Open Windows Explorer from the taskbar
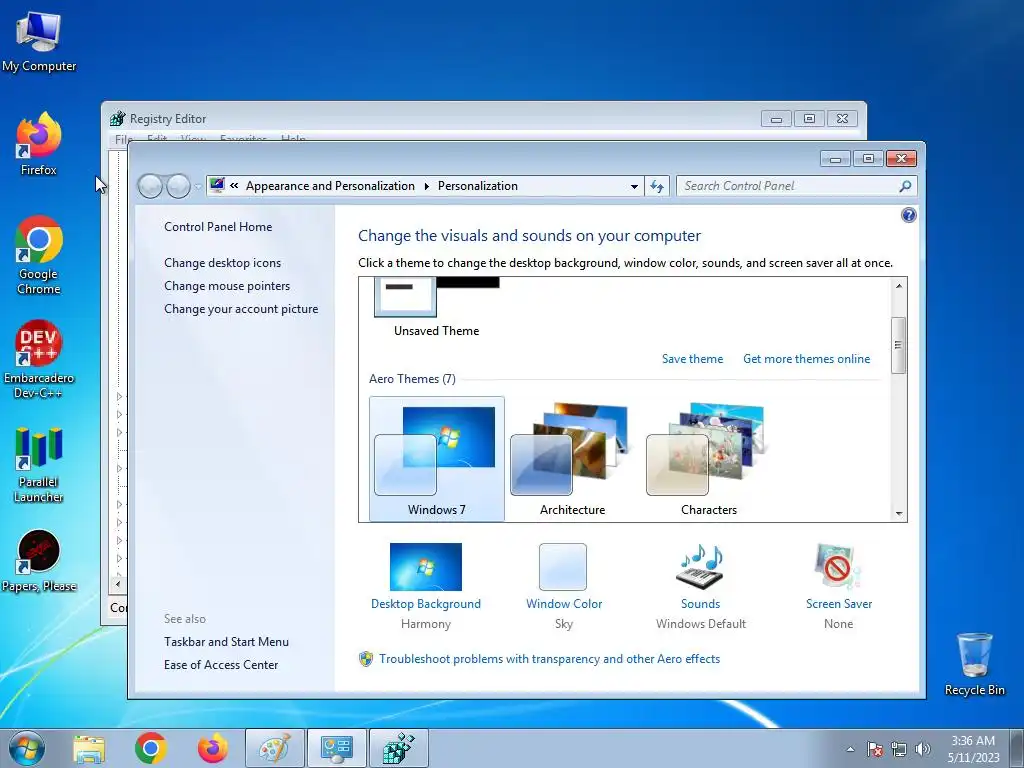This screenshot has height=768, width=1024. (x=89, y=748)
